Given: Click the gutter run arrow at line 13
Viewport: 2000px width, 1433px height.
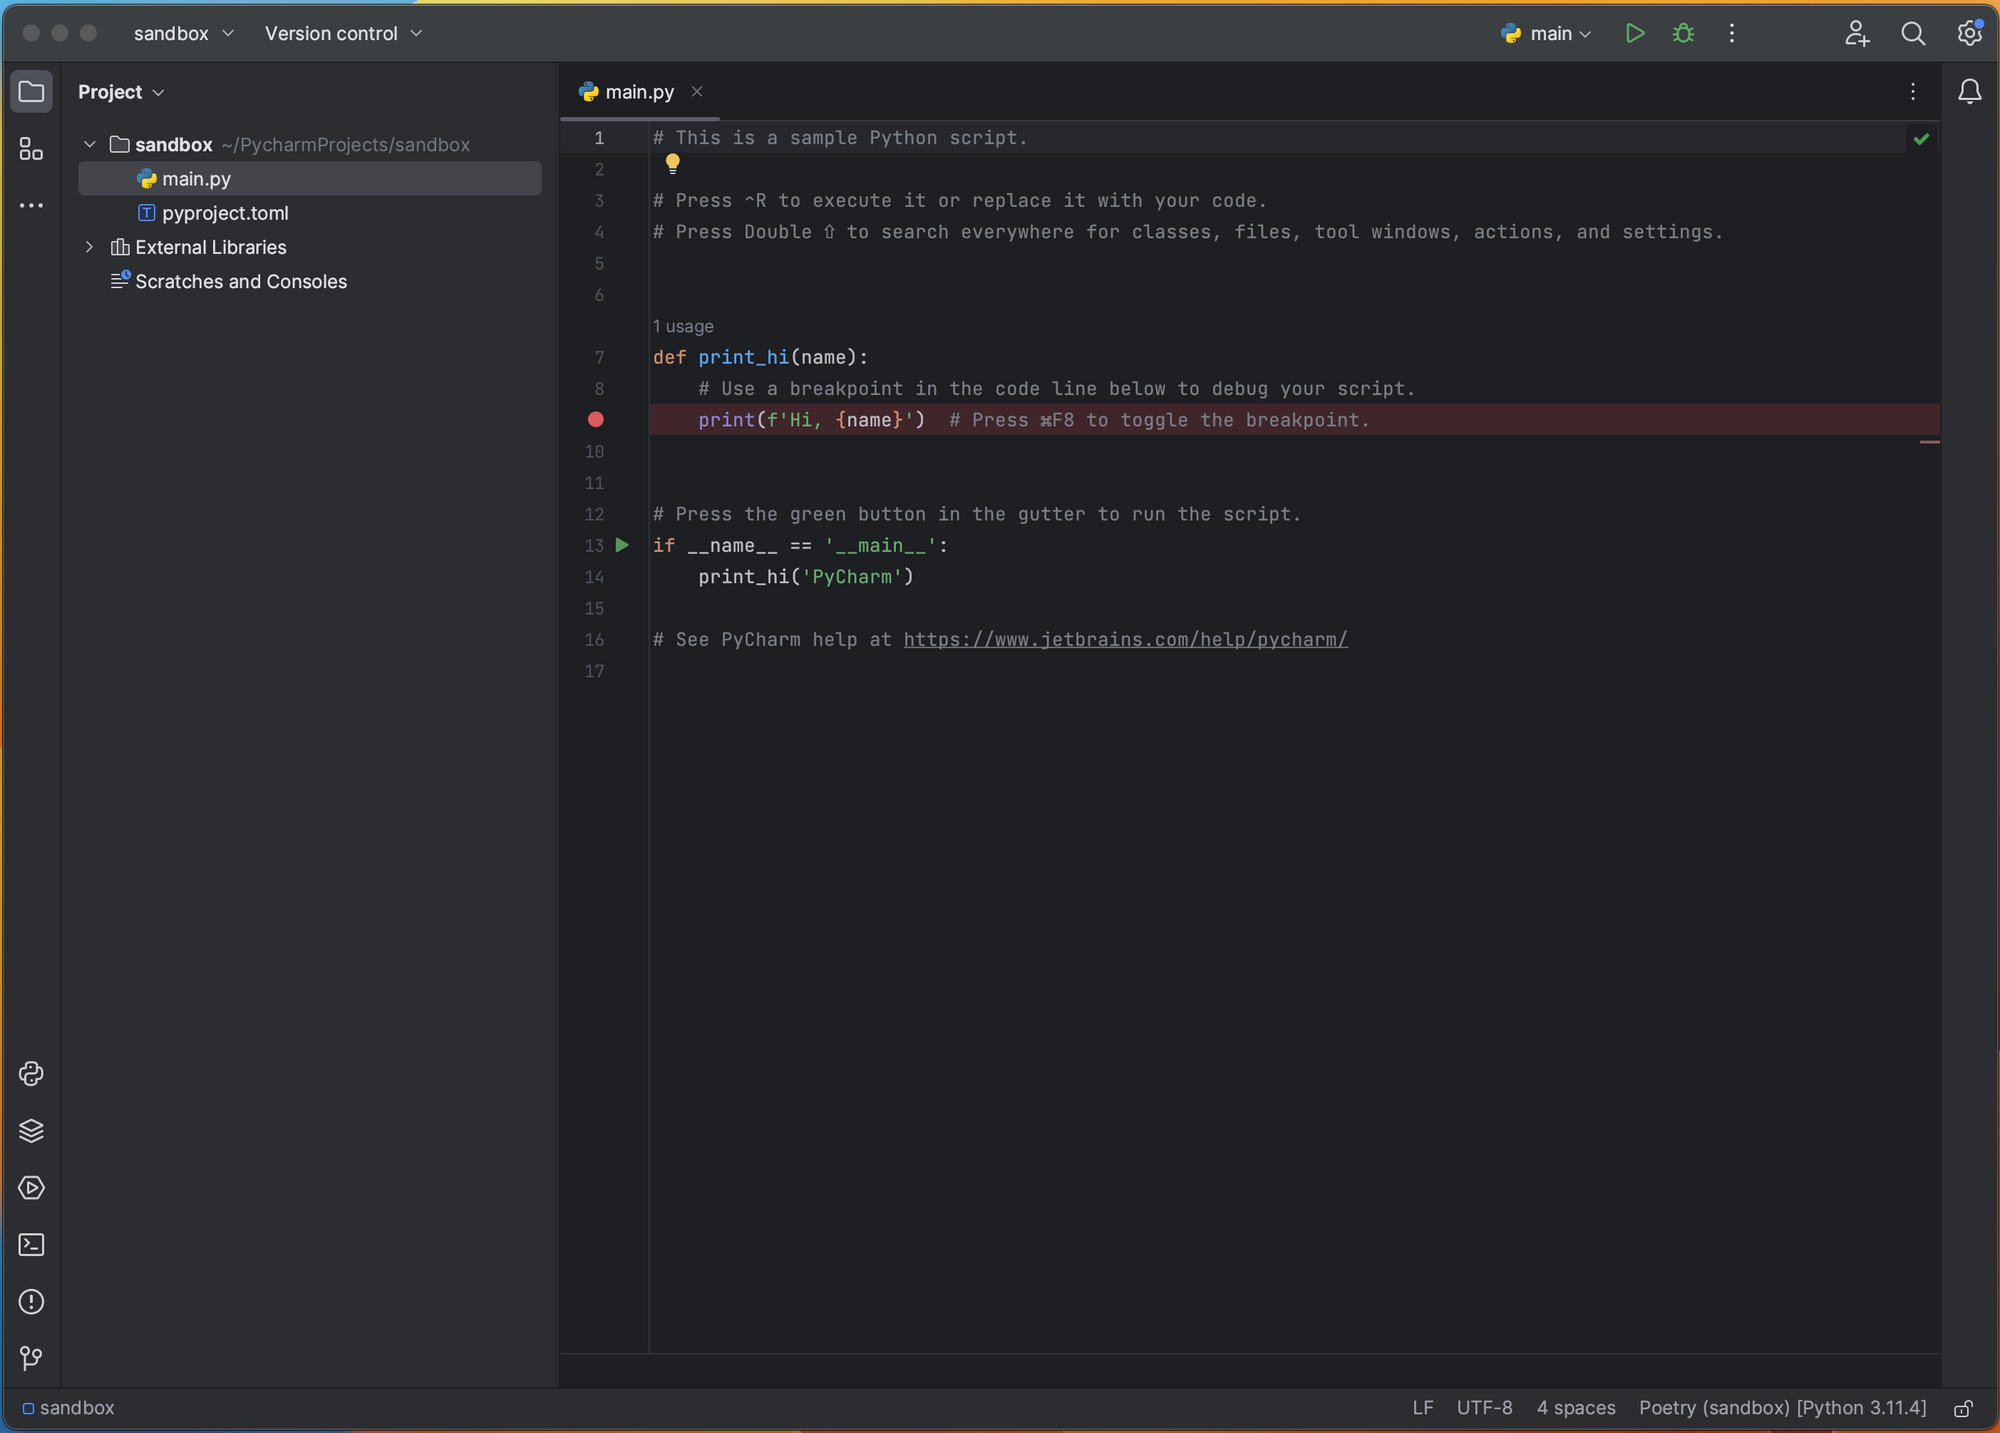Looking at the screenshot, I should click(622, 546).
